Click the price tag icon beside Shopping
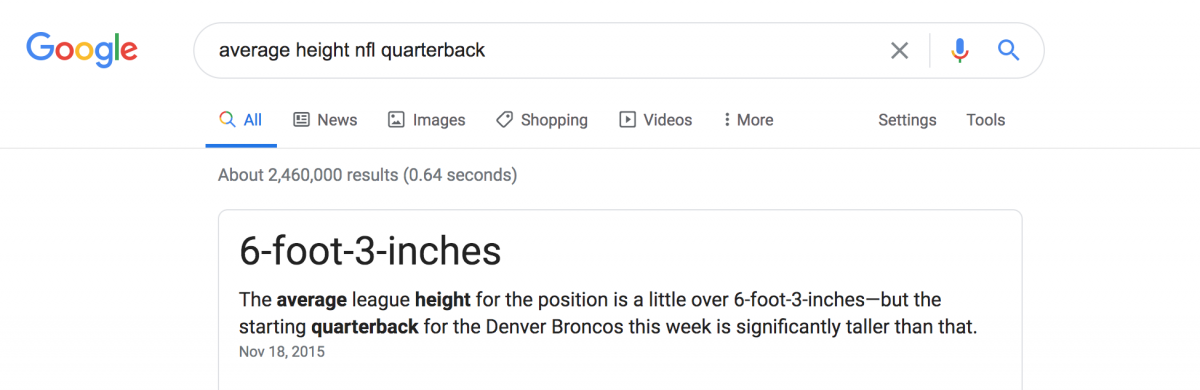This screenshot has height=390, width=1200. [x=505, y=120]
